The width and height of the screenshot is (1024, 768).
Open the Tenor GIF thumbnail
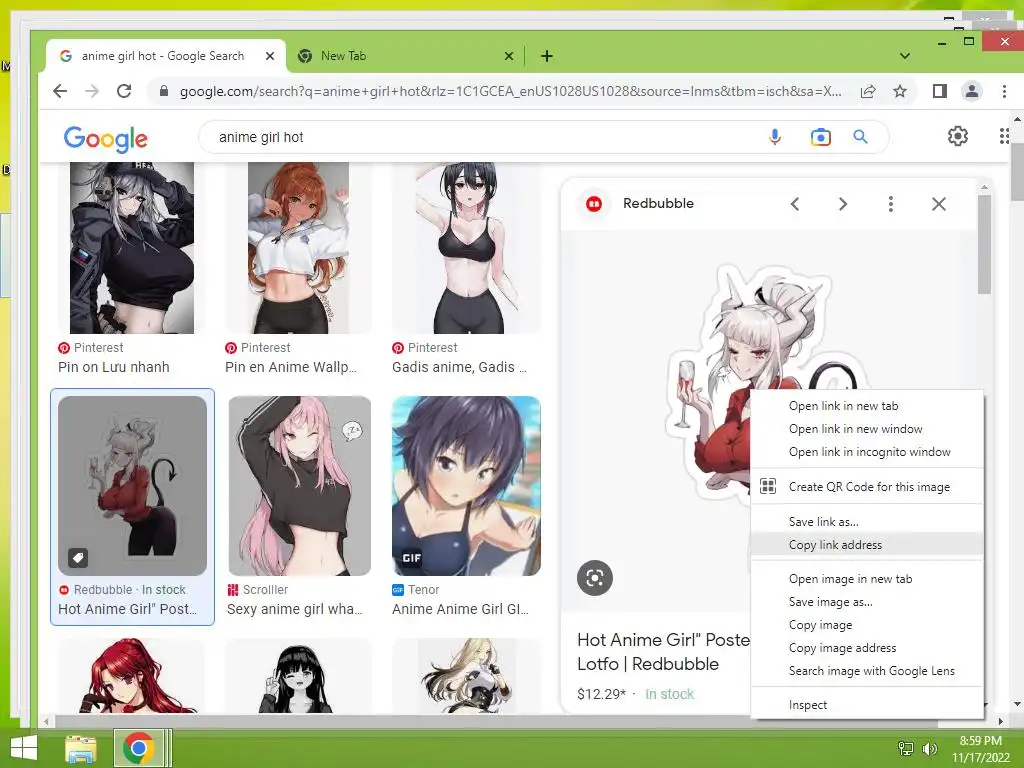click(466, 486)
